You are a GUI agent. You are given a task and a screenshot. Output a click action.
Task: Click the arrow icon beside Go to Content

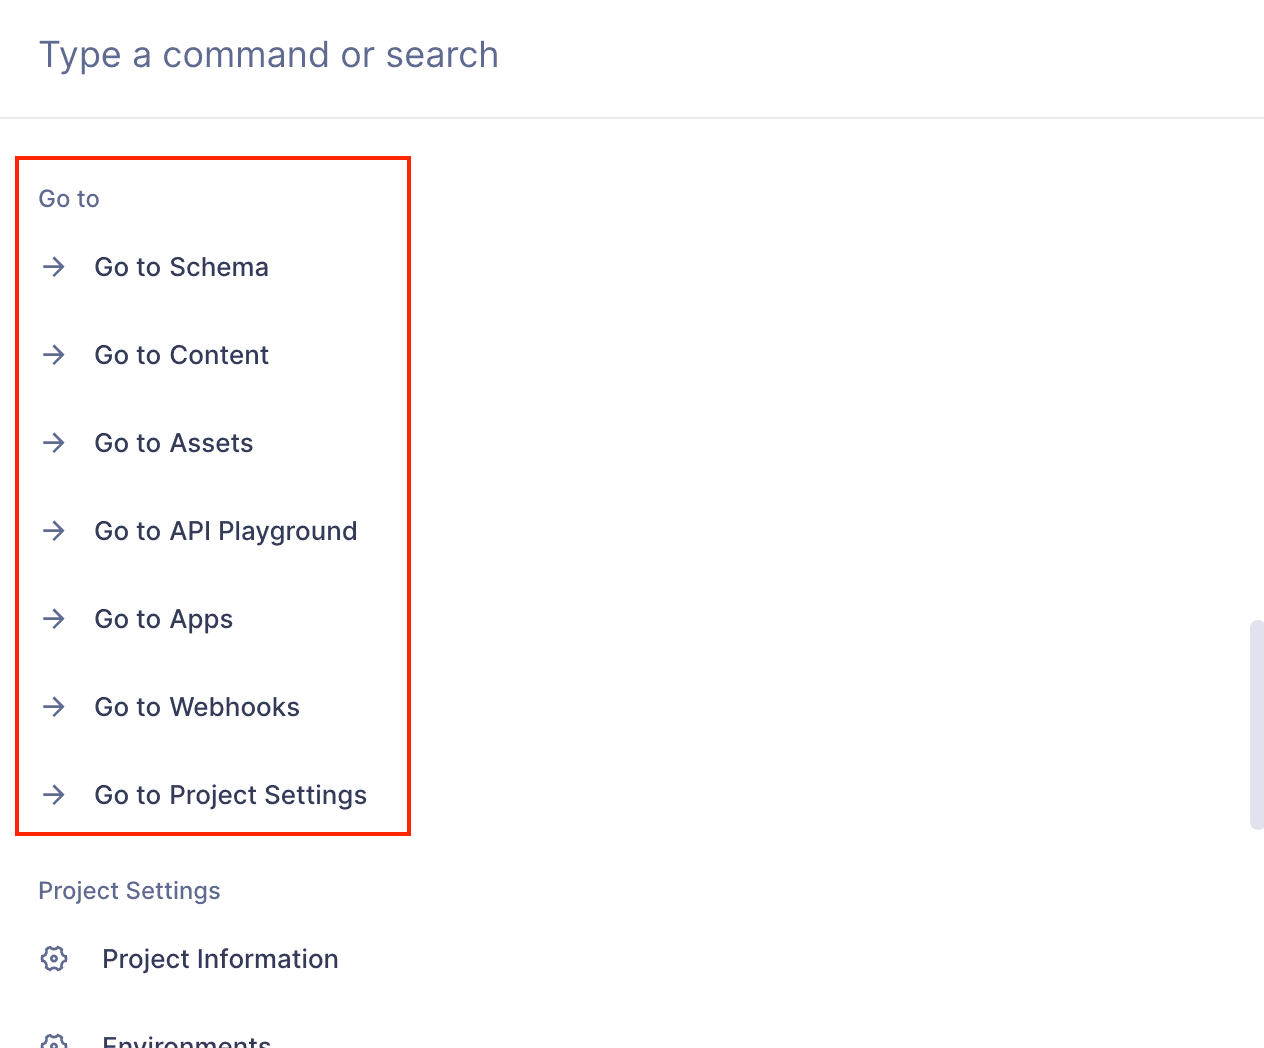click(x=53, y=354)
